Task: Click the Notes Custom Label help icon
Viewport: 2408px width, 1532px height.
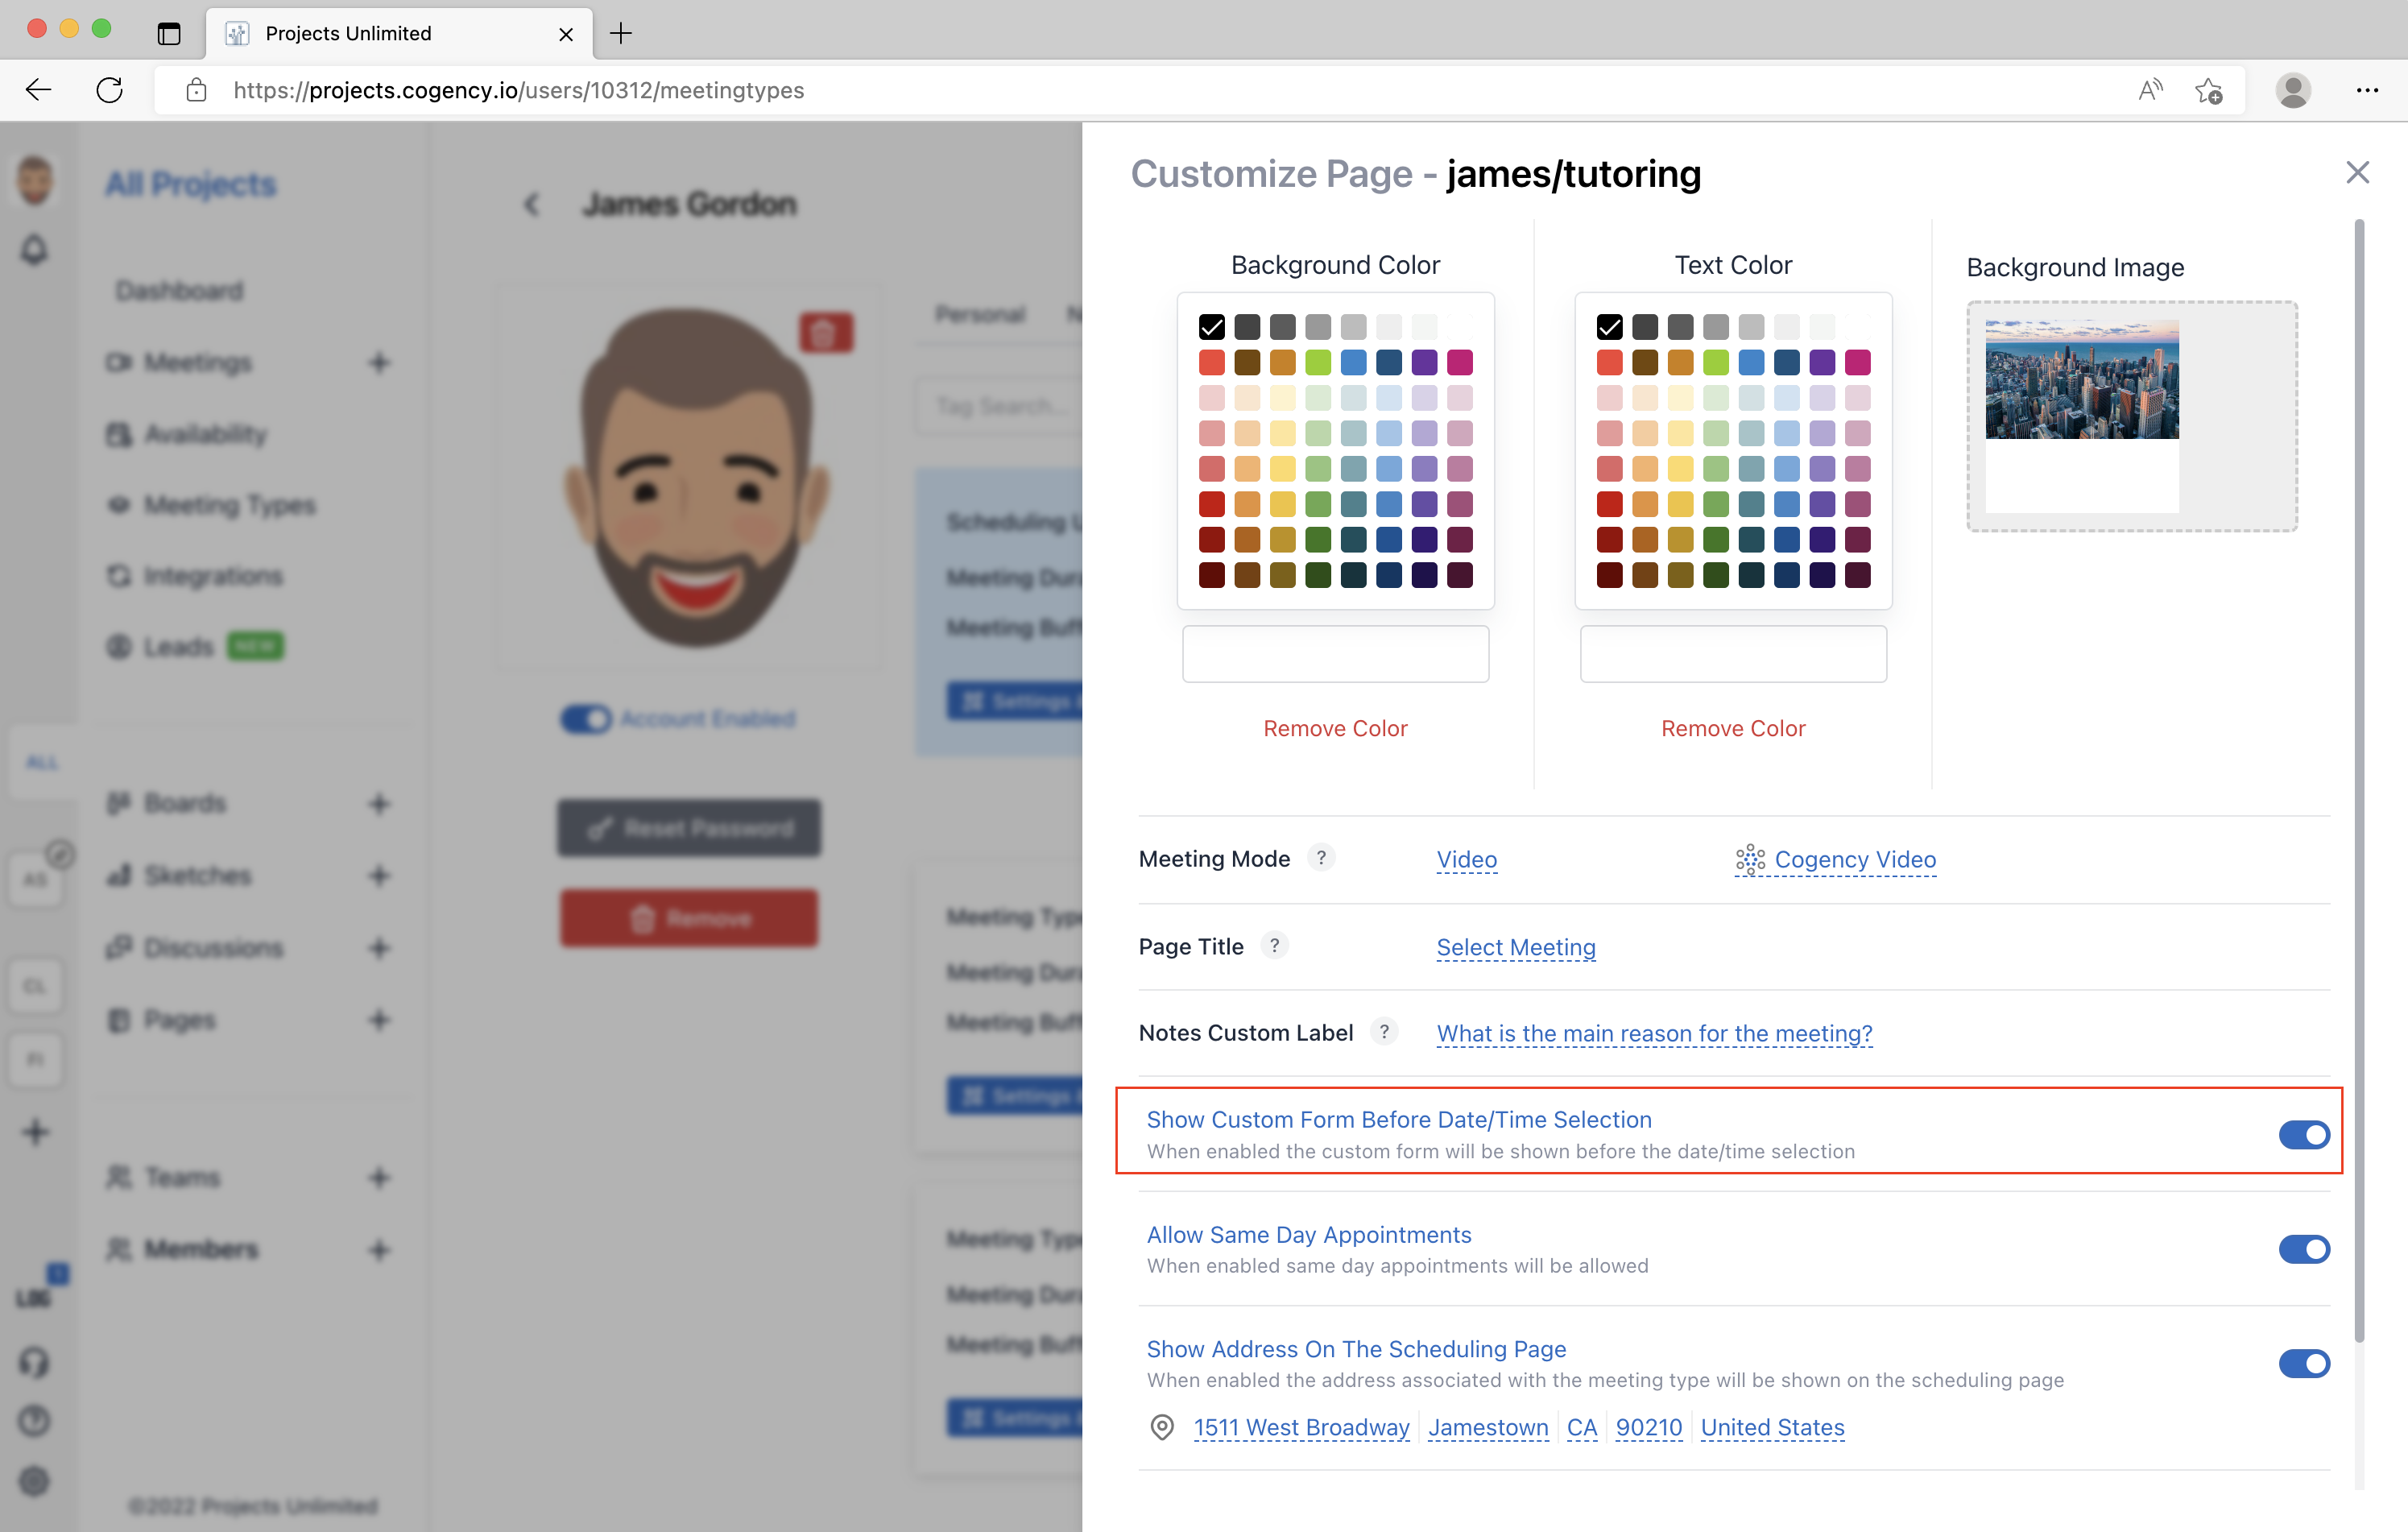Action: tap(1384, 1031)
